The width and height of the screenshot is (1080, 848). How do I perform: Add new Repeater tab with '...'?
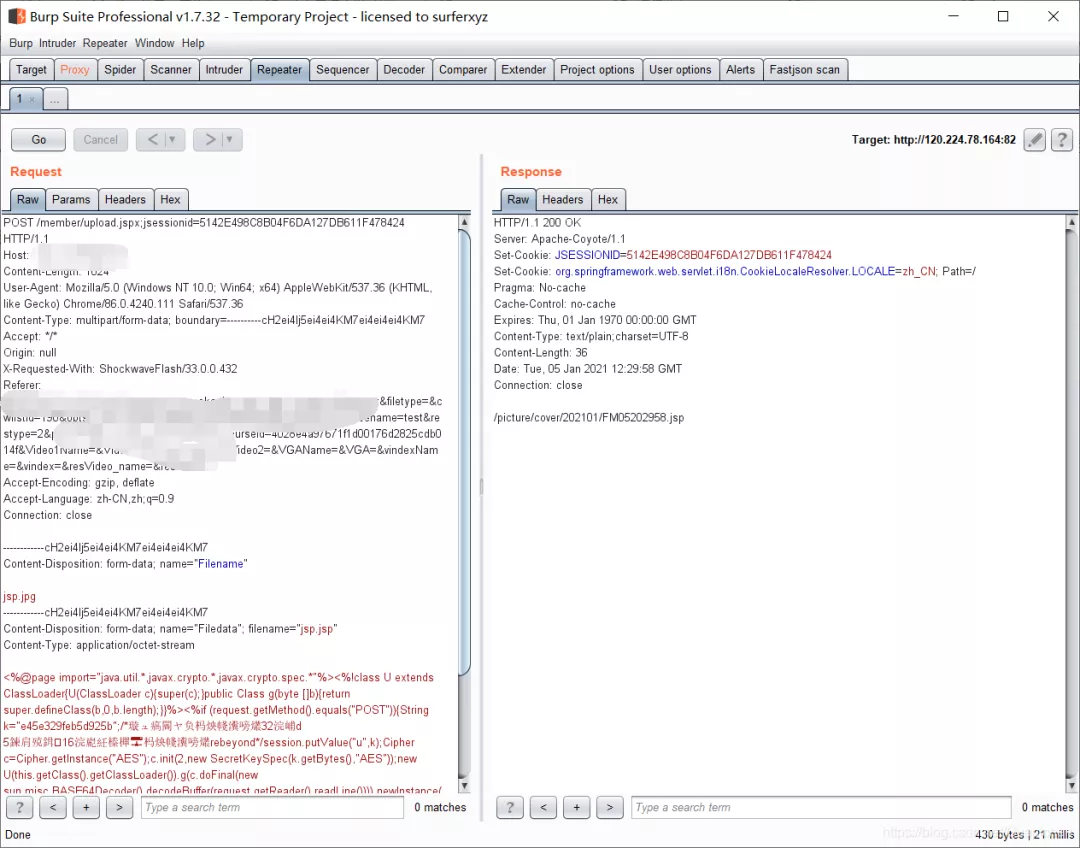pyautogui.click(x=55, y=99)
